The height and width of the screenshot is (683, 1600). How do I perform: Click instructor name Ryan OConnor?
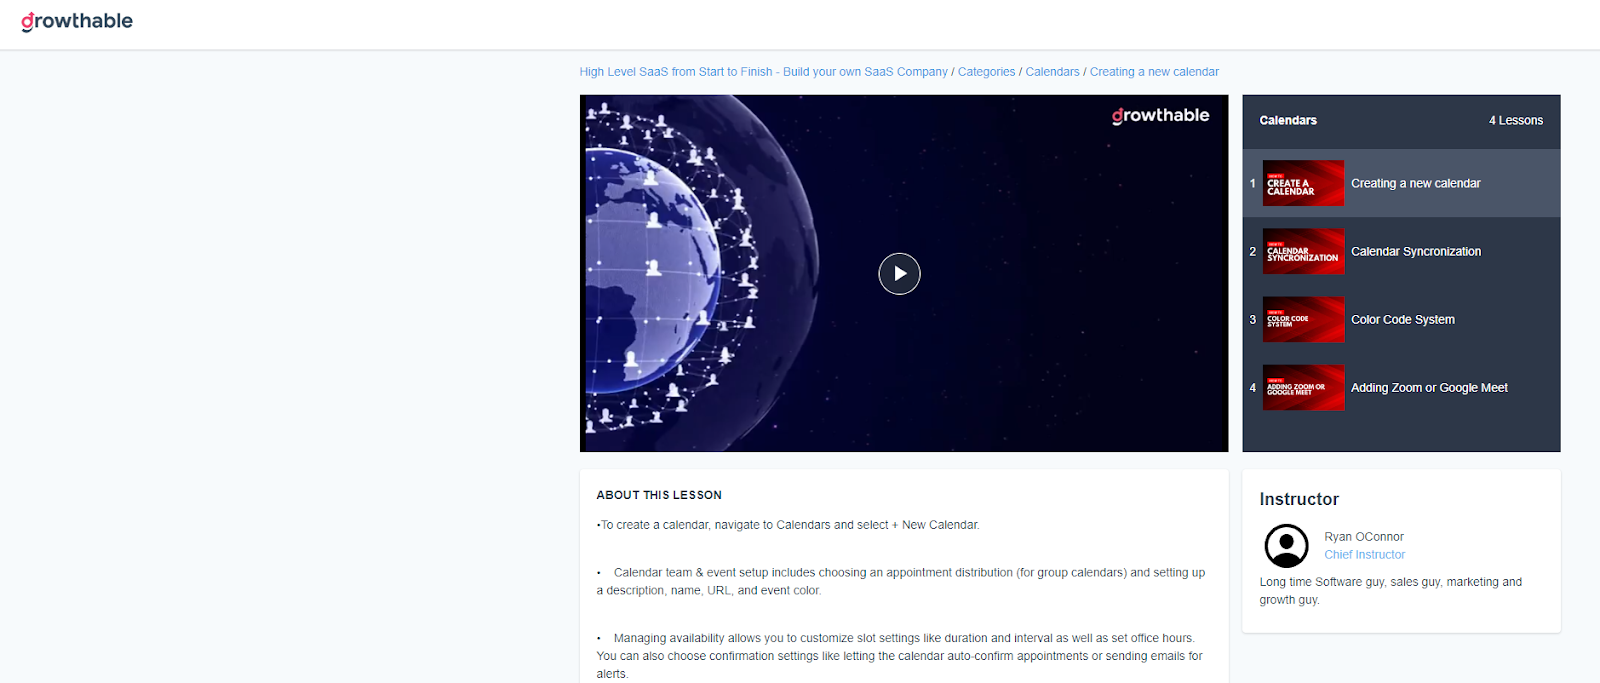pyautogui.click(x=1364, y=537)
